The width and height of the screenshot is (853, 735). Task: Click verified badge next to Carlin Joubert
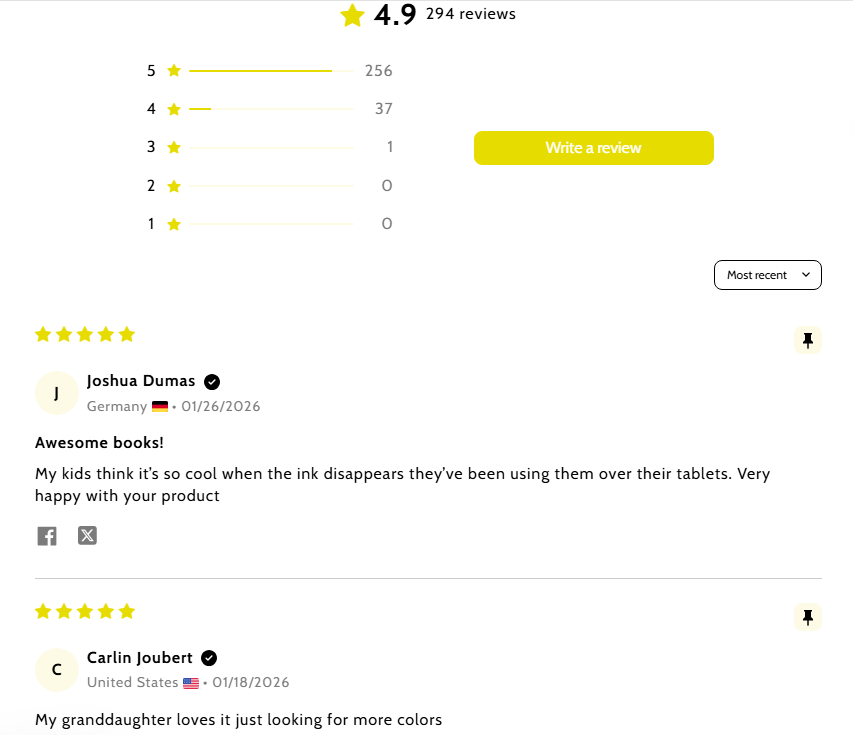coord(209,658)
